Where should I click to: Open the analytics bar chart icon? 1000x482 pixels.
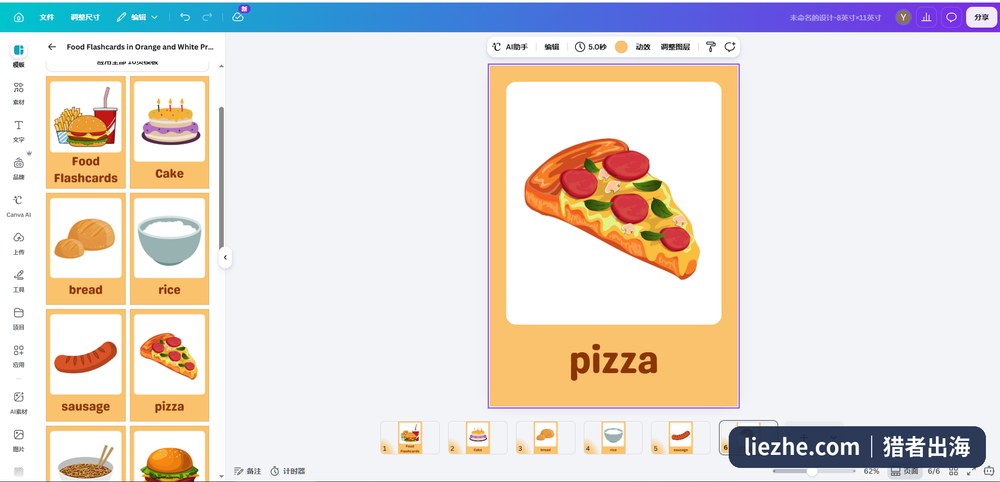coord(927,17)
